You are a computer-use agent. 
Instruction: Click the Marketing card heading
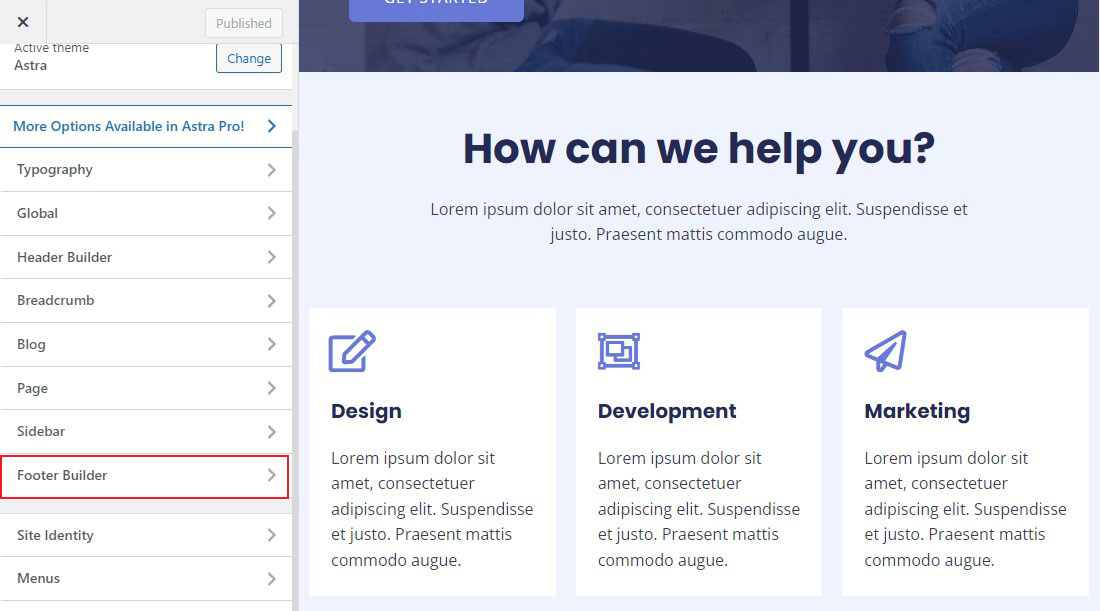click(917, 411)
